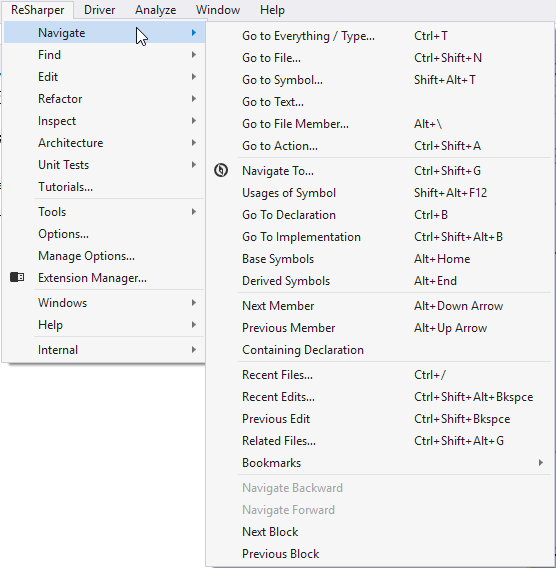556x568 pixels.
Task: Select Usages of Symbol
Action: pos(380,193)
